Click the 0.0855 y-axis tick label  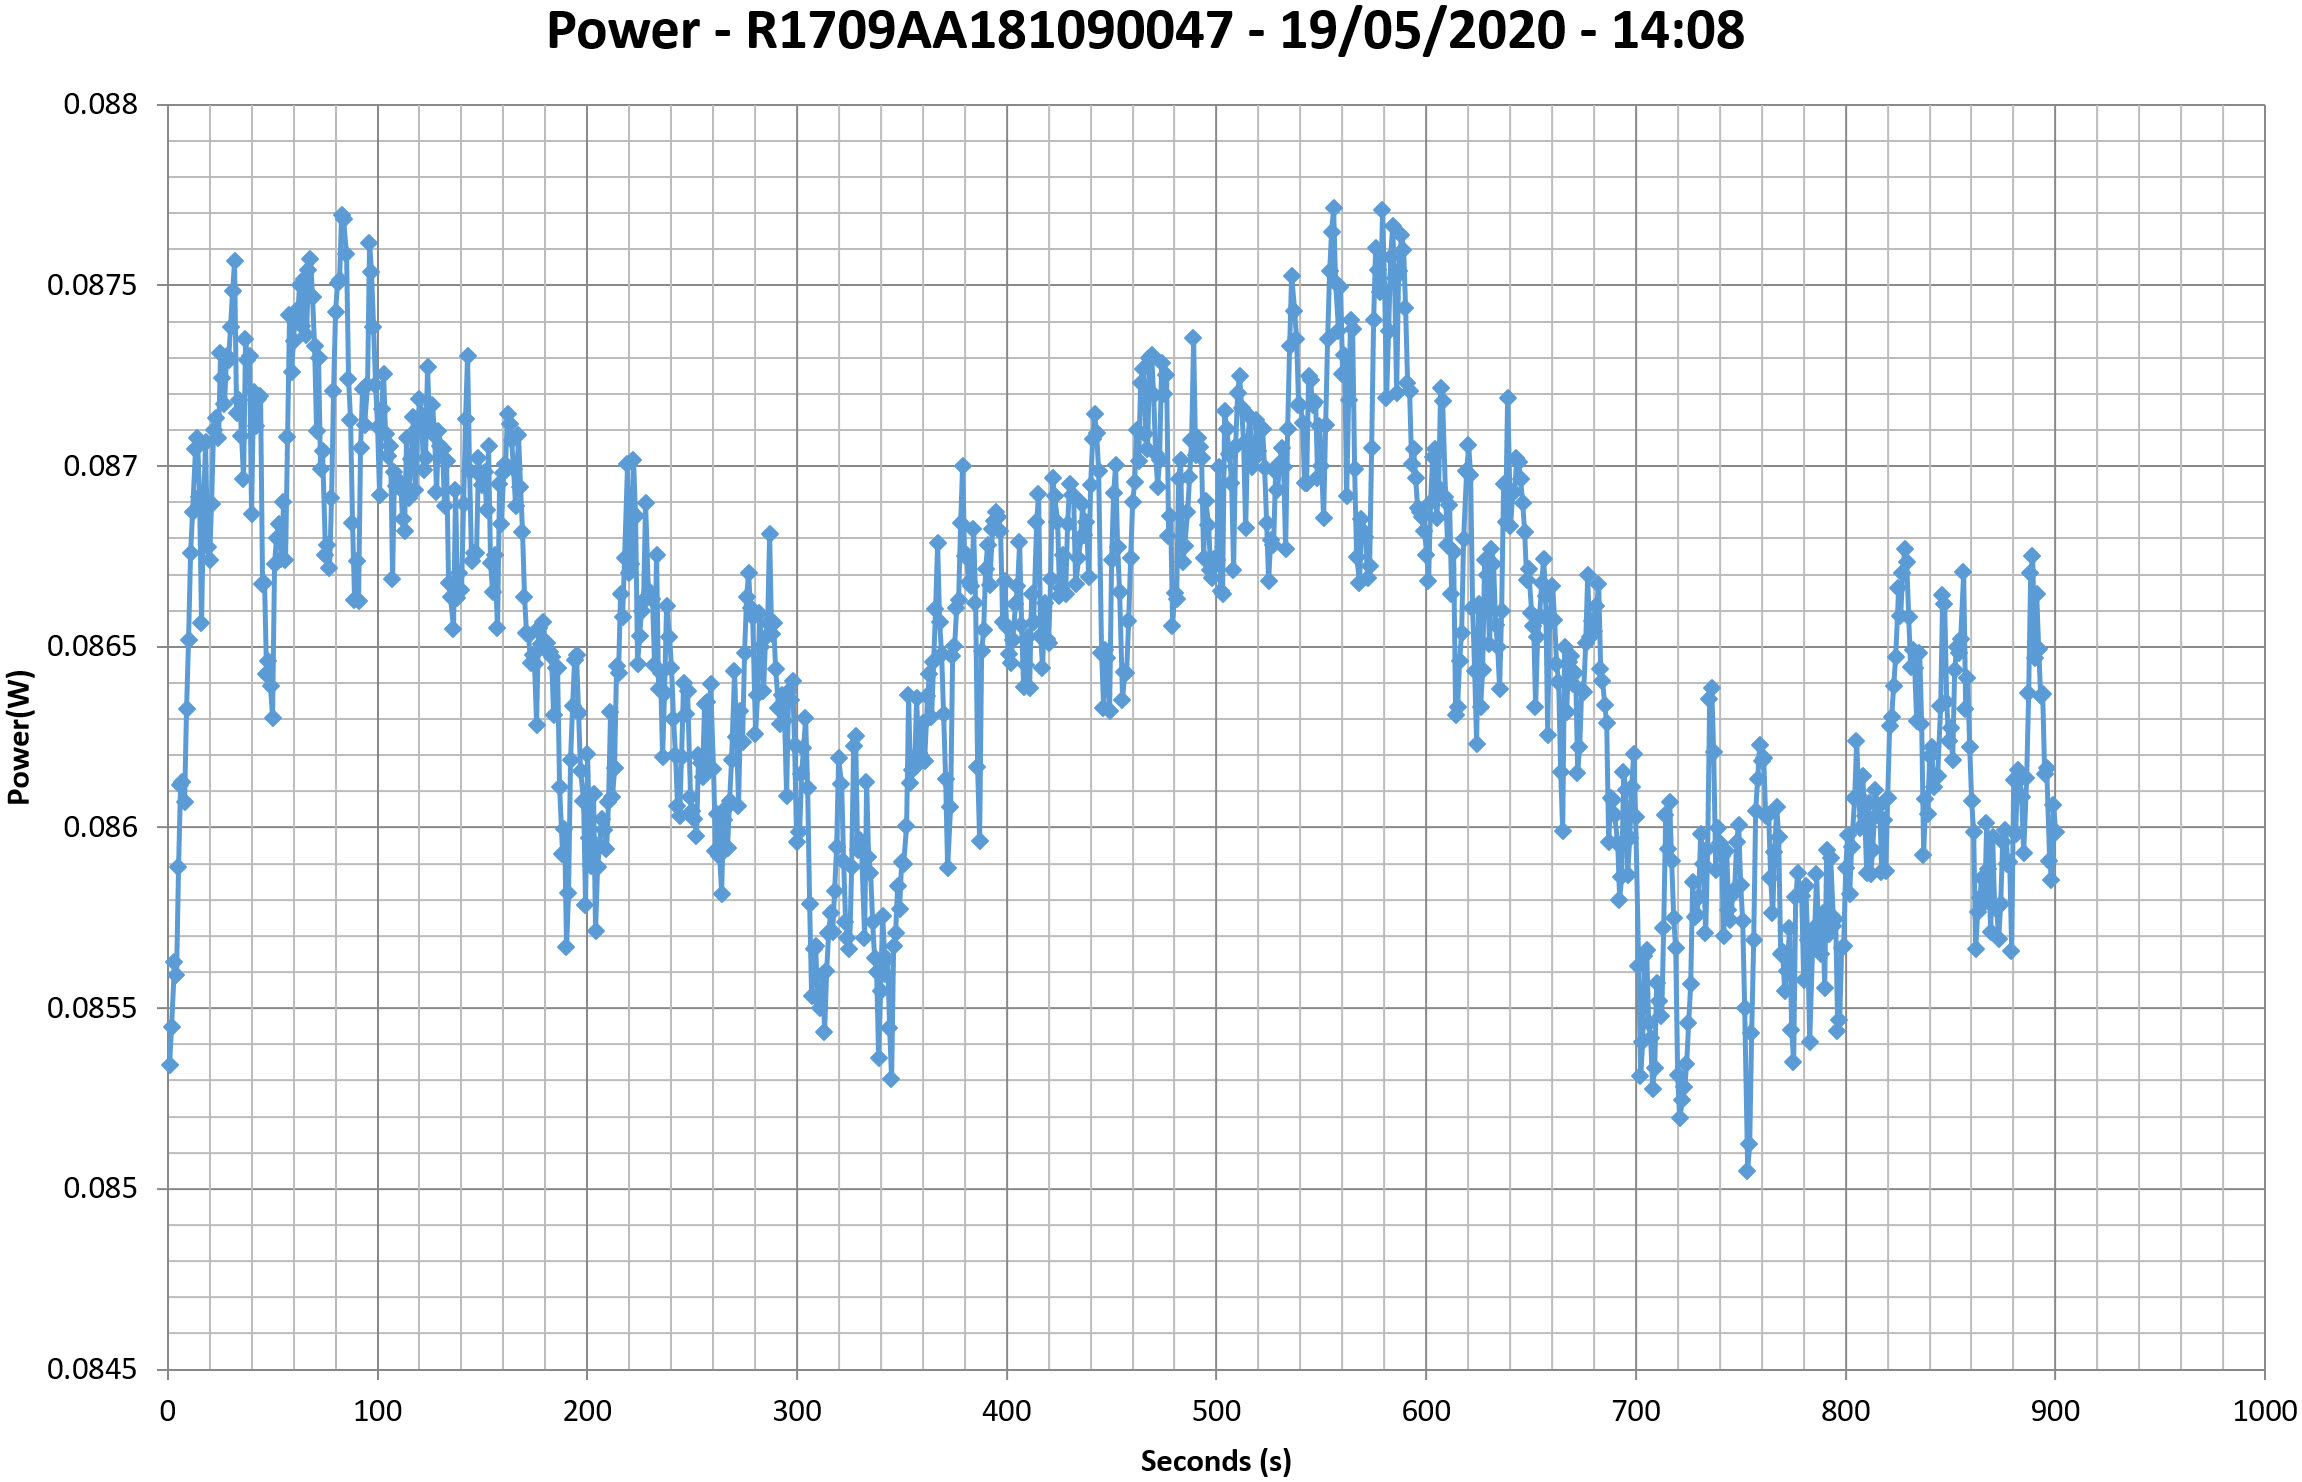[x=92, y=1008]
